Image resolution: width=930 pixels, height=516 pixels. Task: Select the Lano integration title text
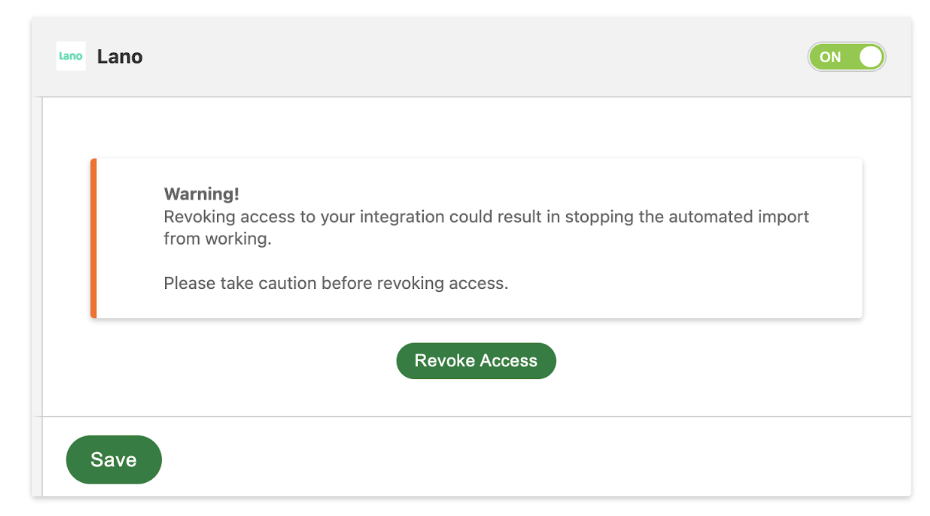(x=120, y=56)
